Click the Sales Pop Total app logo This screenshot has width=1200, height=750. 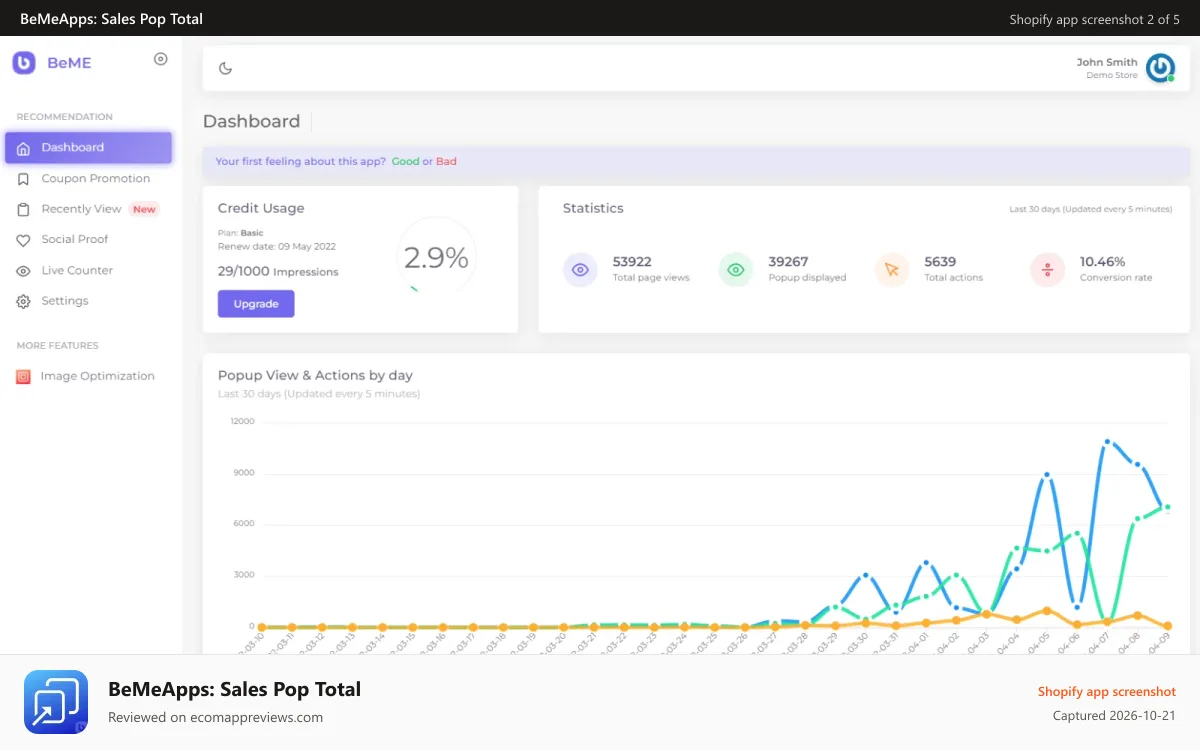(x=56, y=702)
